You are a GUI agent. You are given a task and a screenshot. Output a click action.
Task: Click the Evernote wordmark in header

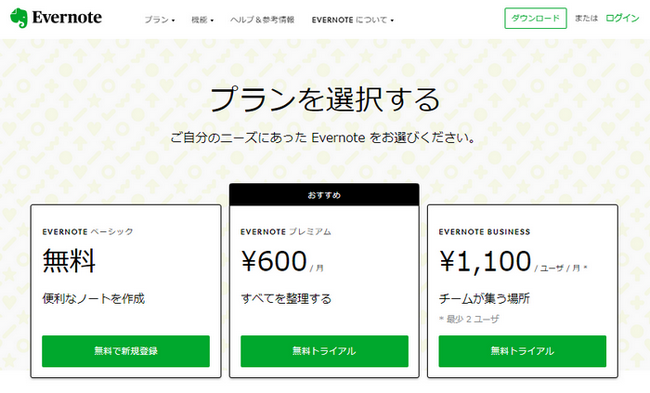pos(67,17)
